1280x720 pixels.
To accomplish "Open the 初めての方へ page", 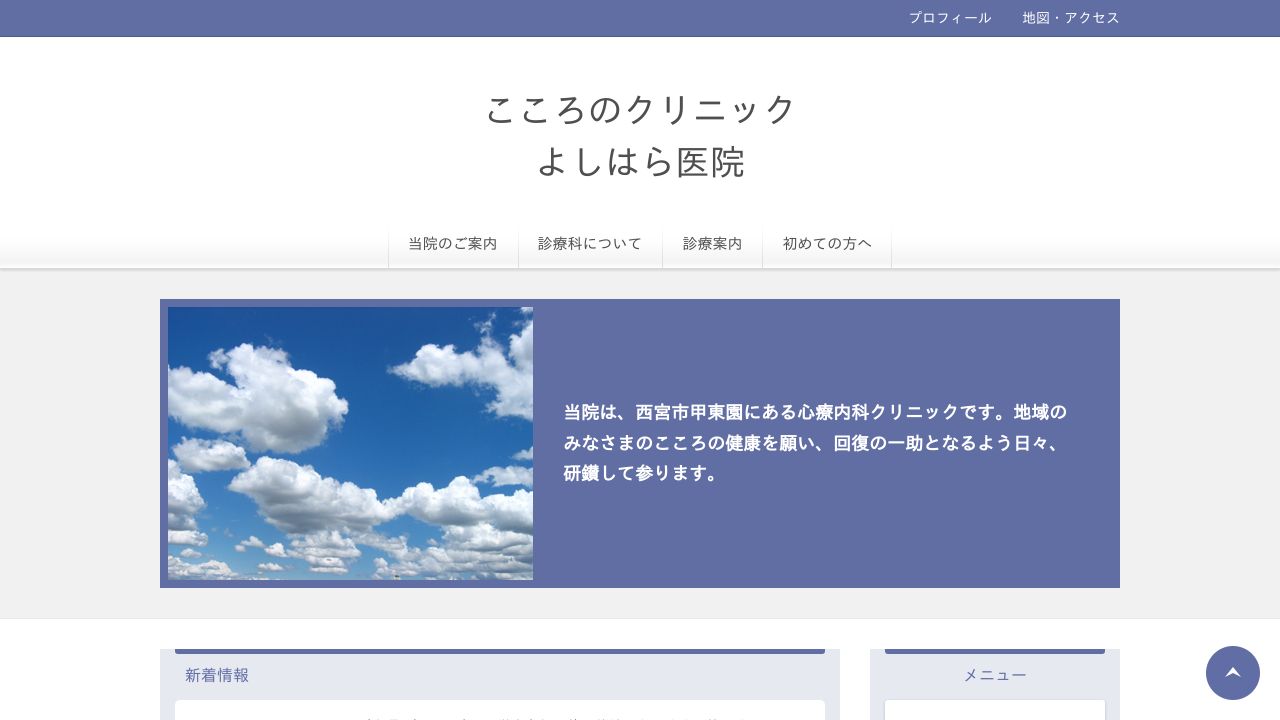I will coord(827,243).
